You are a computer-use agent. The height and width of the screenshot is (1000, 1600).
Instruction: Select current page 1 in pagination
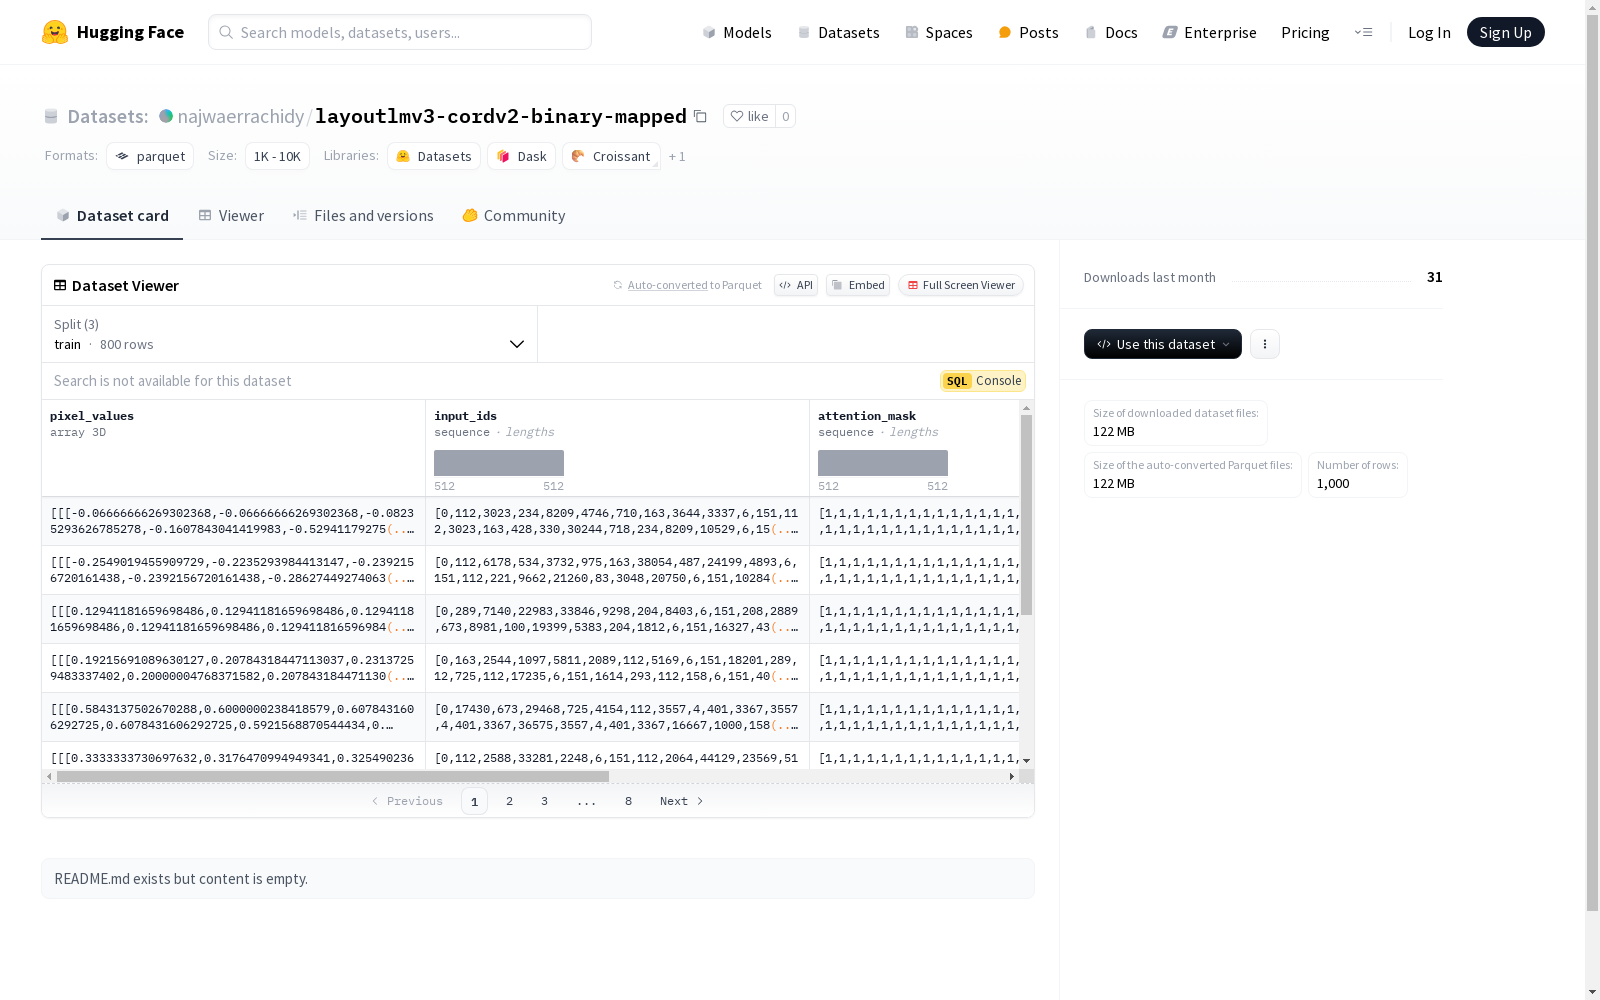474,801
